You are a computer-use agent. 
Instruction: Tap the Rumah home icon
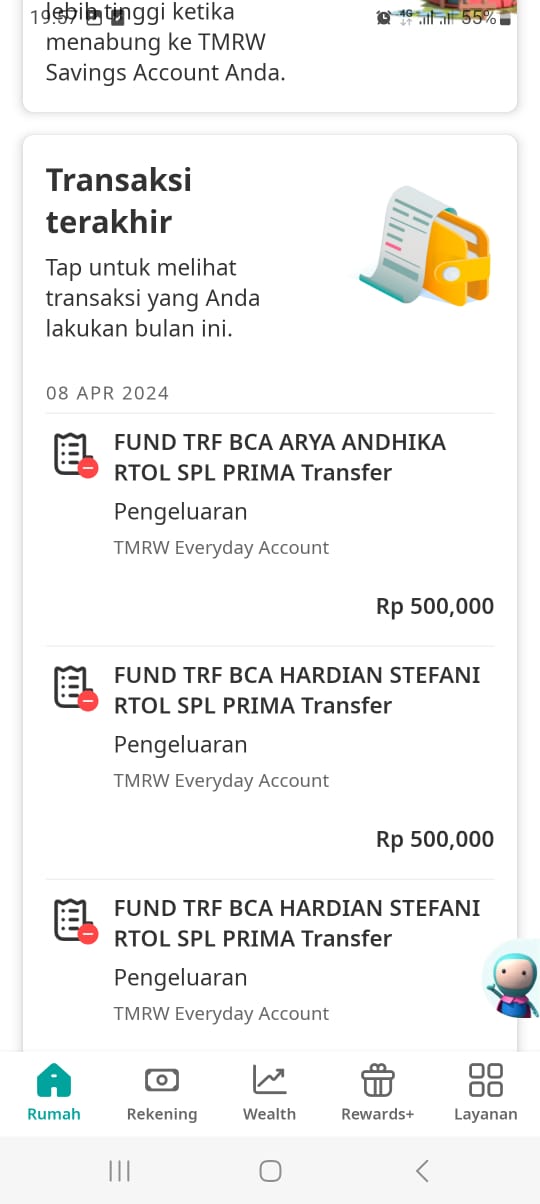(54, 1080)
